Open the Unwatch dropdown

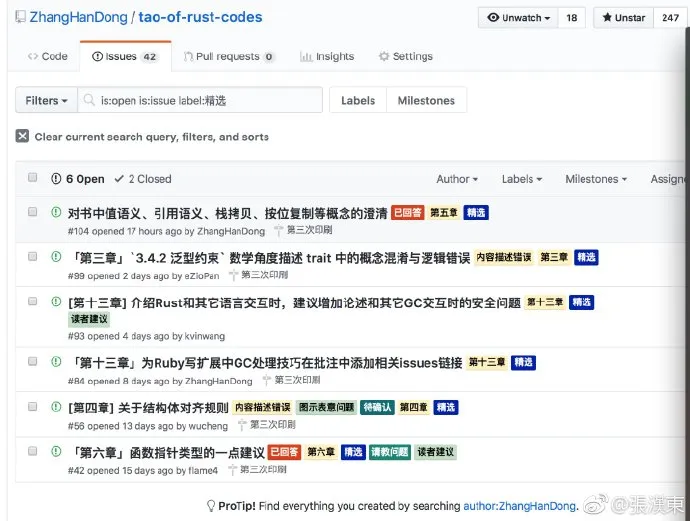coord(518,18)
